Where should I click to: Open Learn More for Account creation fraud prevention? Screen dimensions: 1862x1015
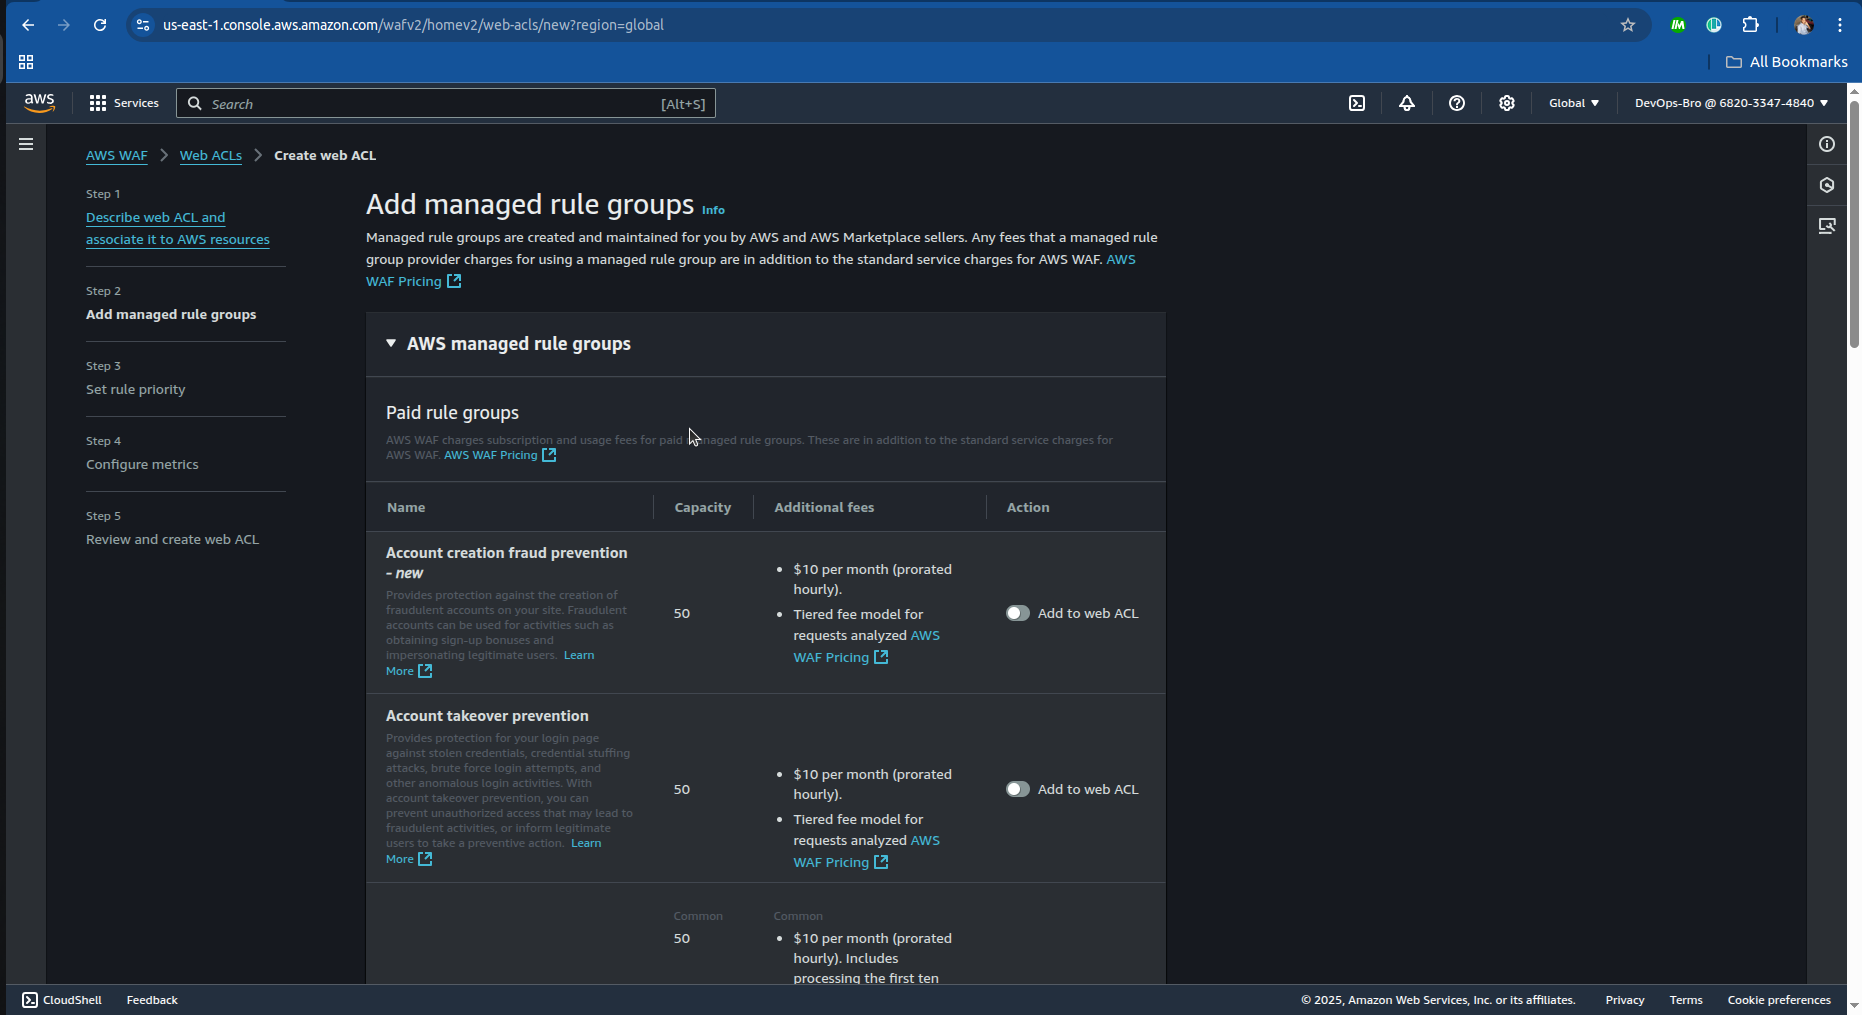(x=409, y=671)
